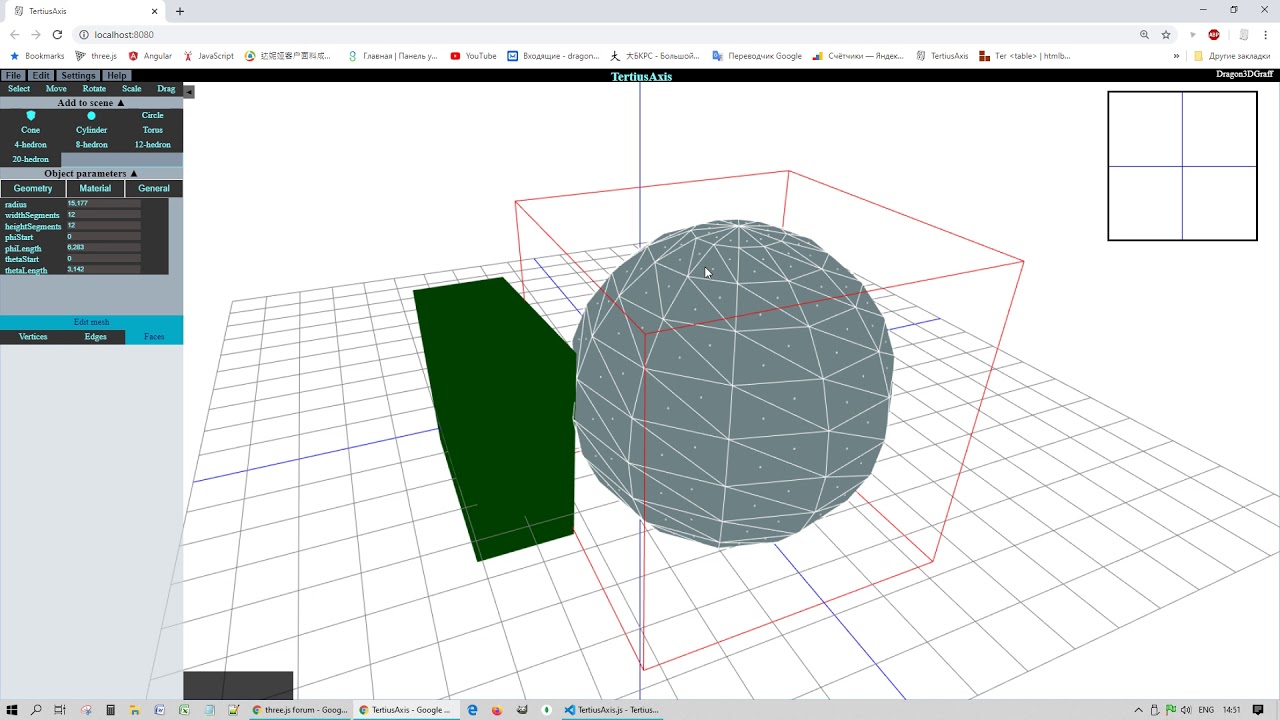1280x720 pixels.
Task: Switch to the General tab
Action: 154,188
